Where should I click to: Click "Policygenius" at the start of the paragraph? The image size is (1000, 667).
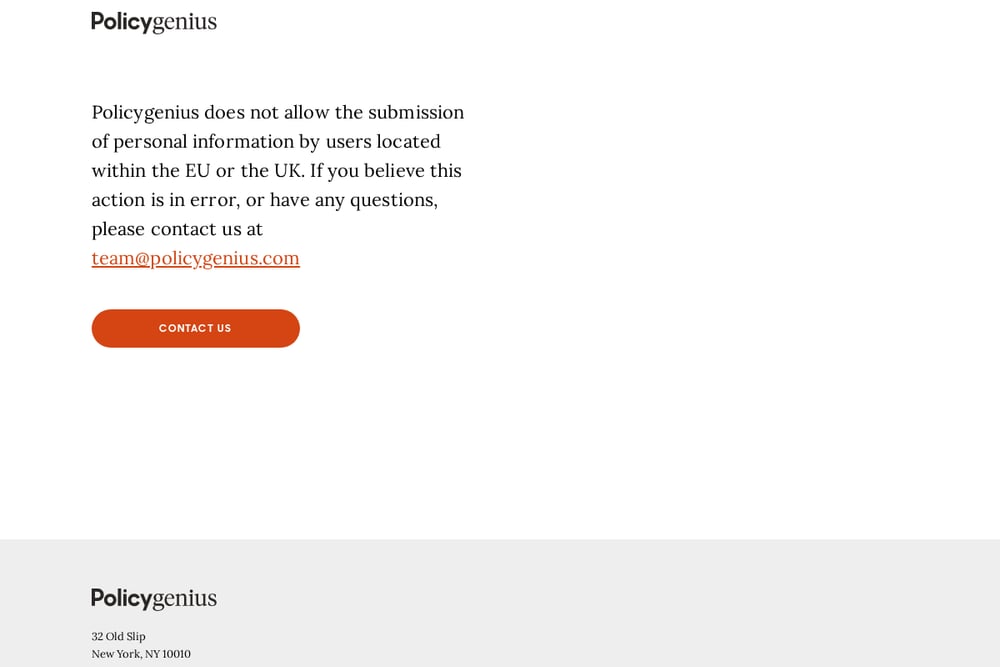[145, 113]
